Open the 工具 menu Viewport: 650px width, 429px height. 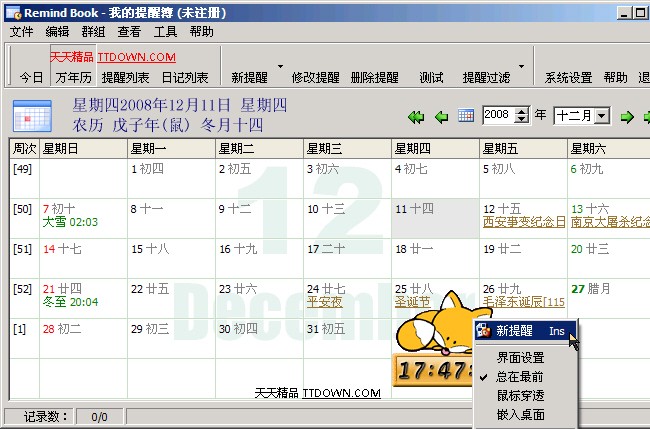click(165, 32)
